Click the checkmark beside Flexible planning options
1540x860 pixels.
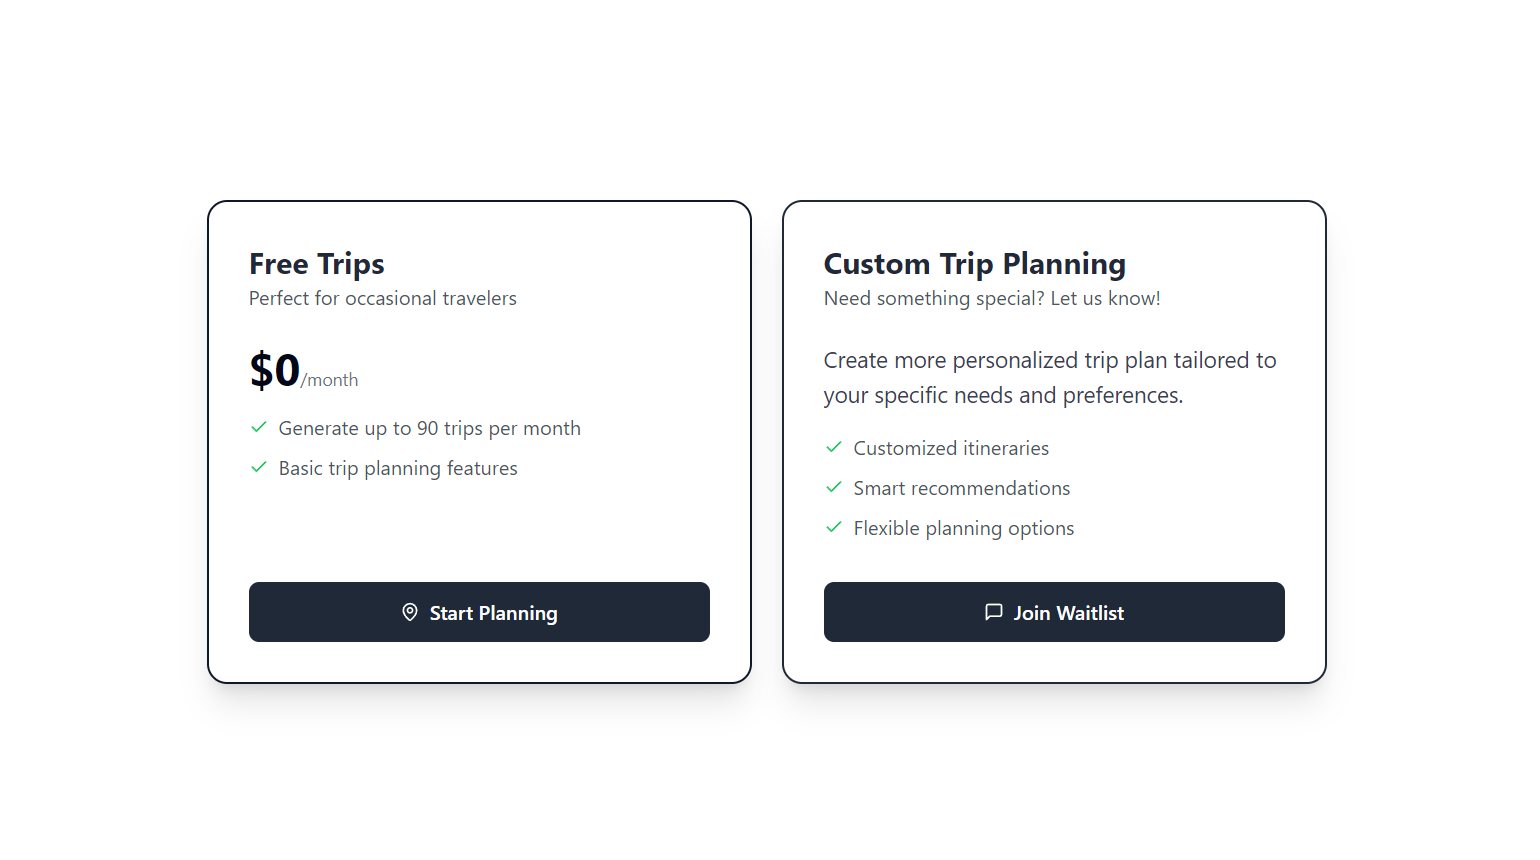tap(834, 527)
